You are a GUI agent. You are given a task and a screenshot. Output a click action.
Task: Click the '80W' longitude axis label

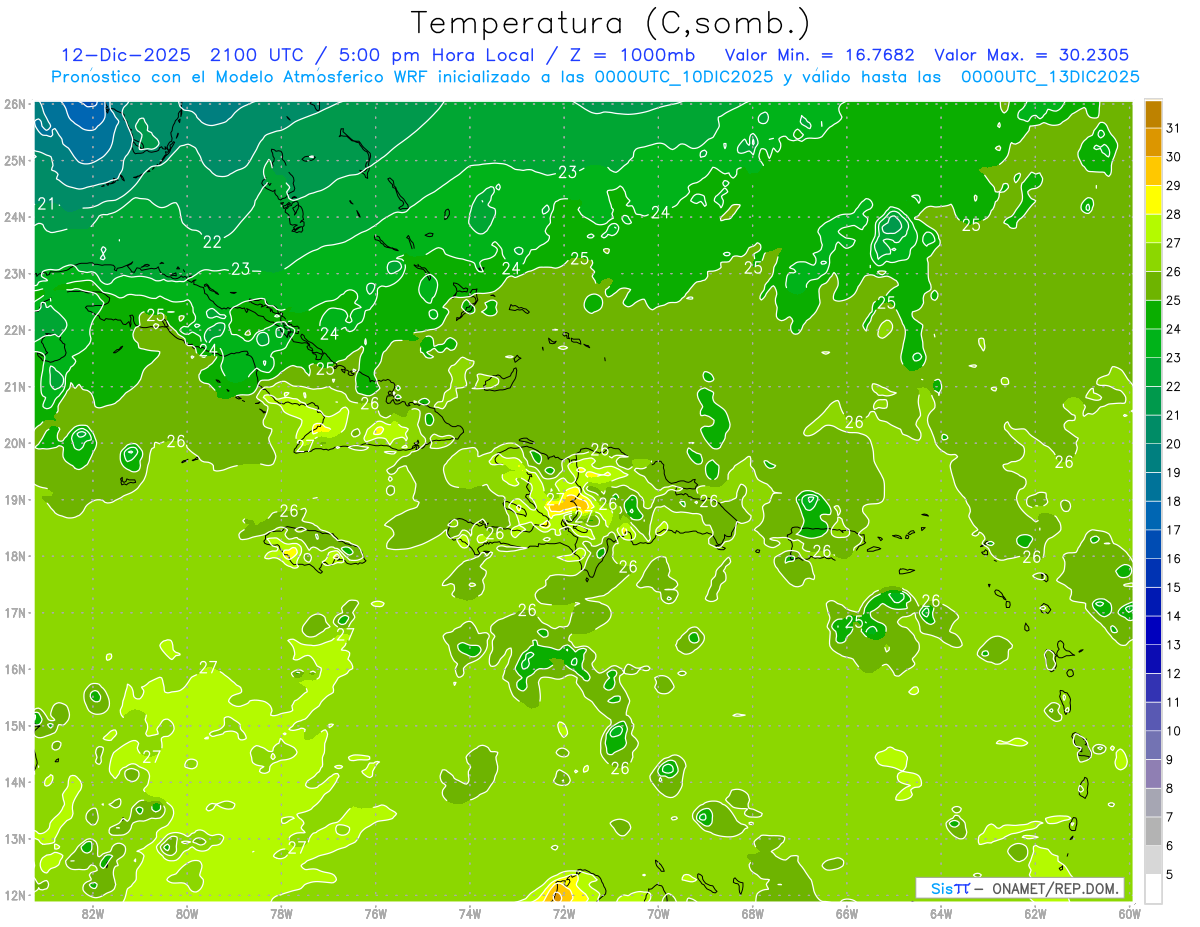click(x=187, y=913)
